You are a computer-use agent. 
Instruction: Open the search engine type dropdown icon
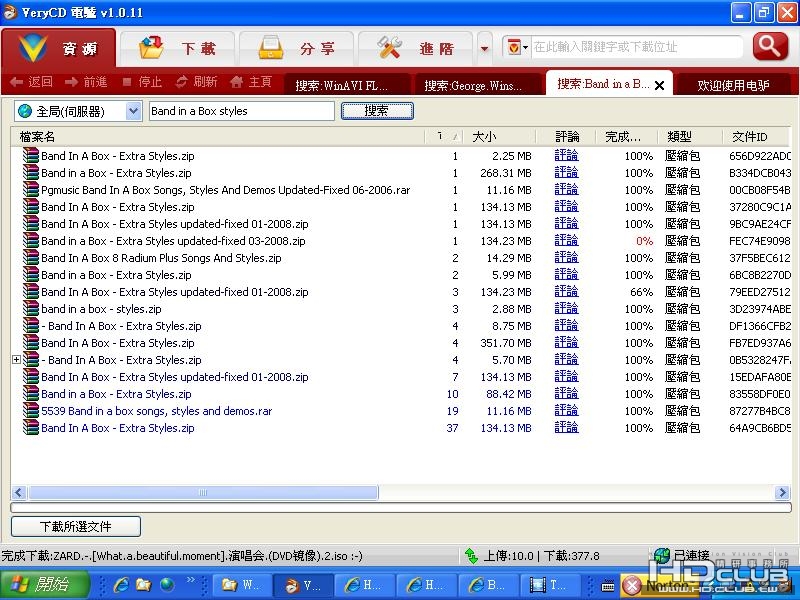(x=517, y=47)
